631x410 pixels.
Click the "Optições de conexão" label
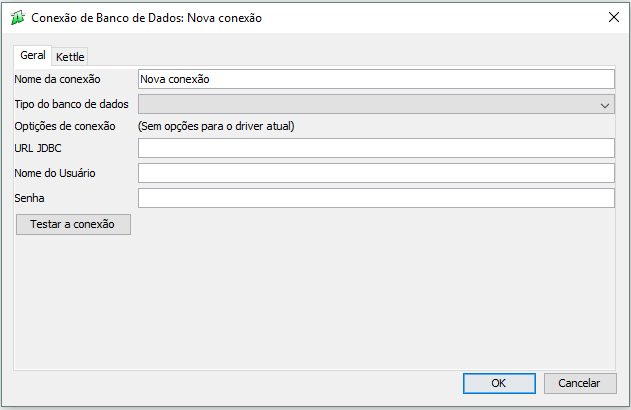click(65, 126)
